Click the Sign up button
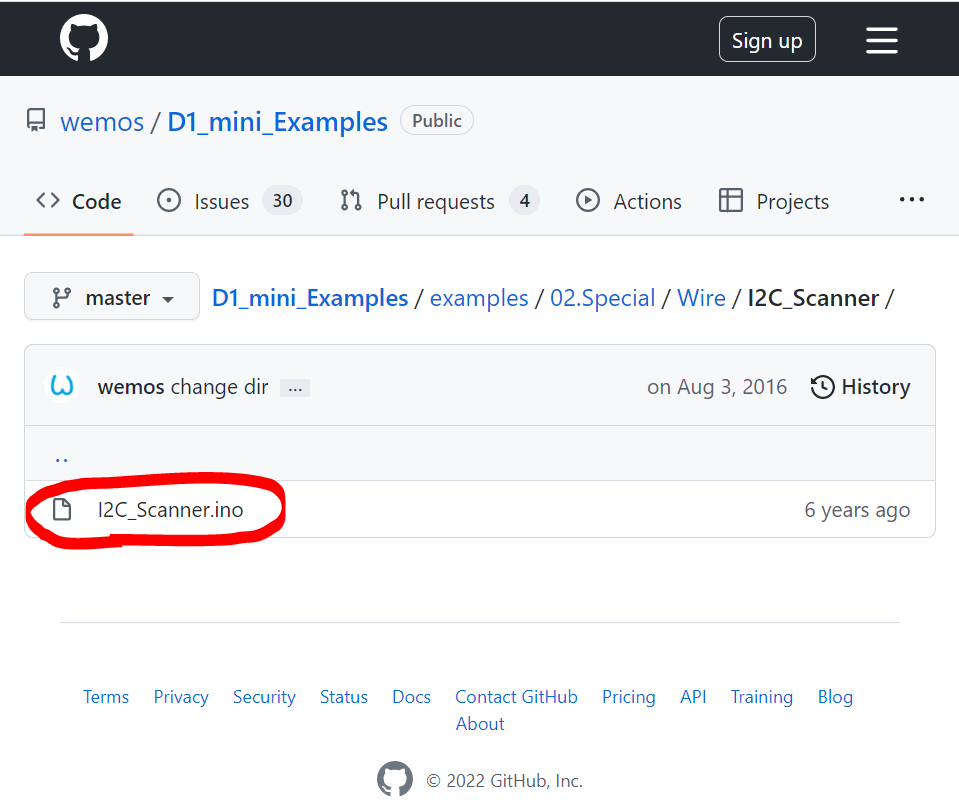 coord(767,40)
